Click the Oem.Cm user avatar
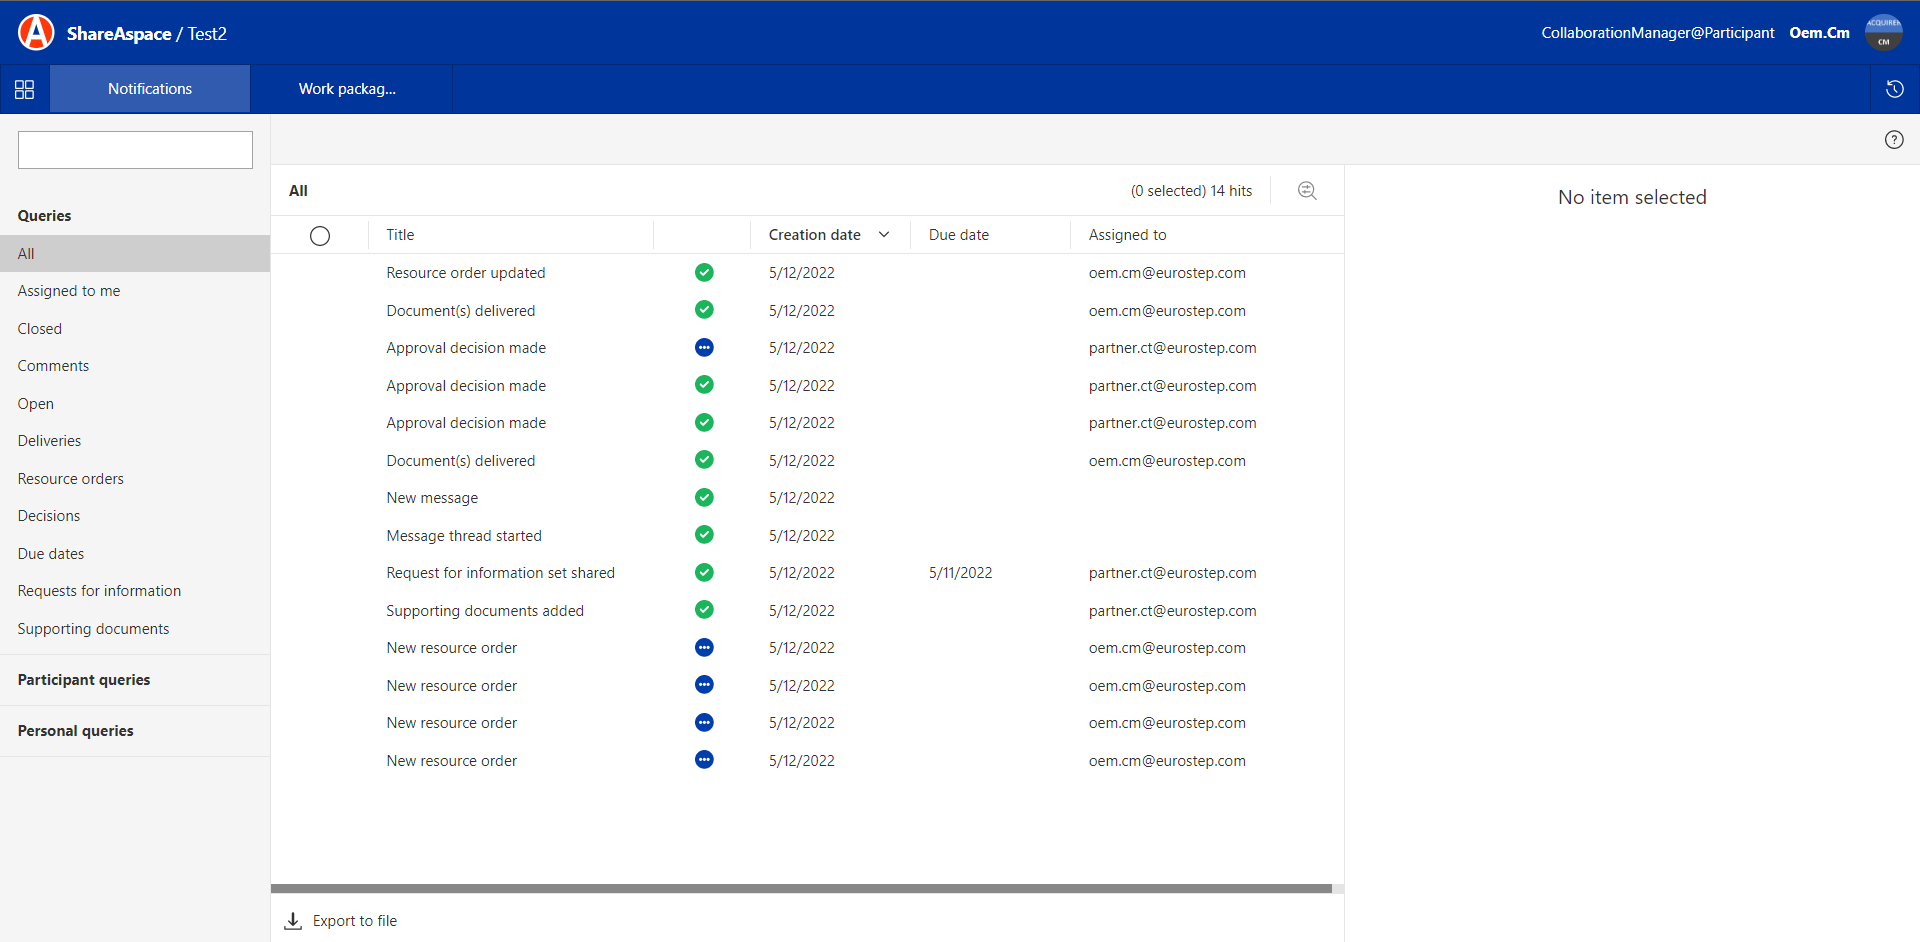 (x=1883, y=33)
